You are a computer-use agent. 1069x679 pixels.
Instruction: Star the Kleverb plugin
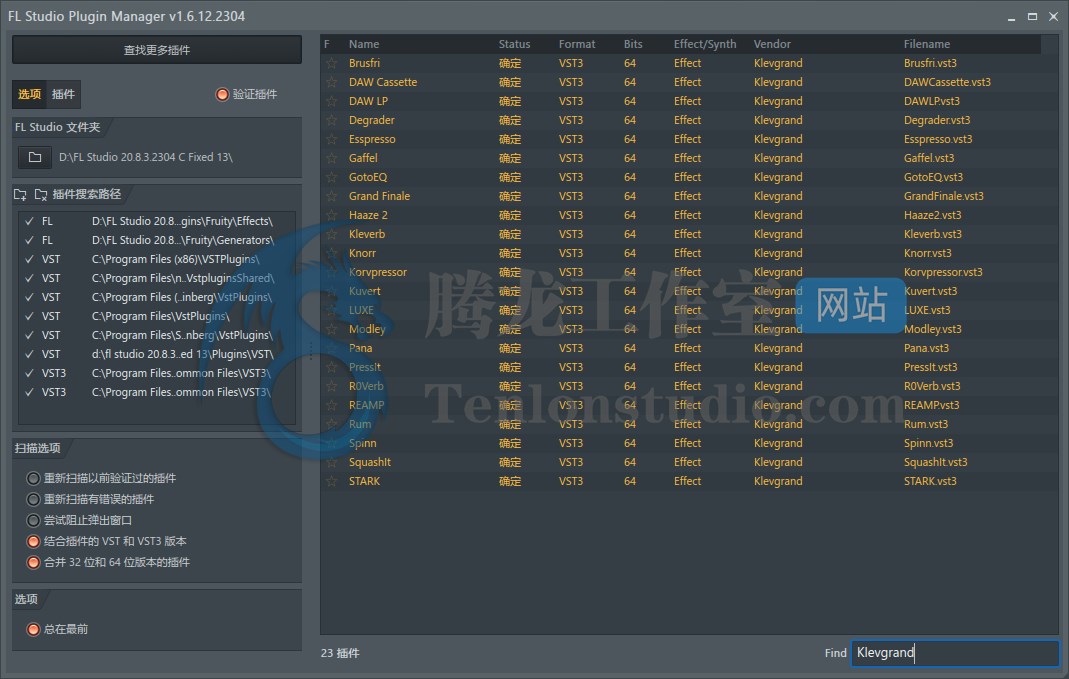pyautogui.click(x=331, y=235)
